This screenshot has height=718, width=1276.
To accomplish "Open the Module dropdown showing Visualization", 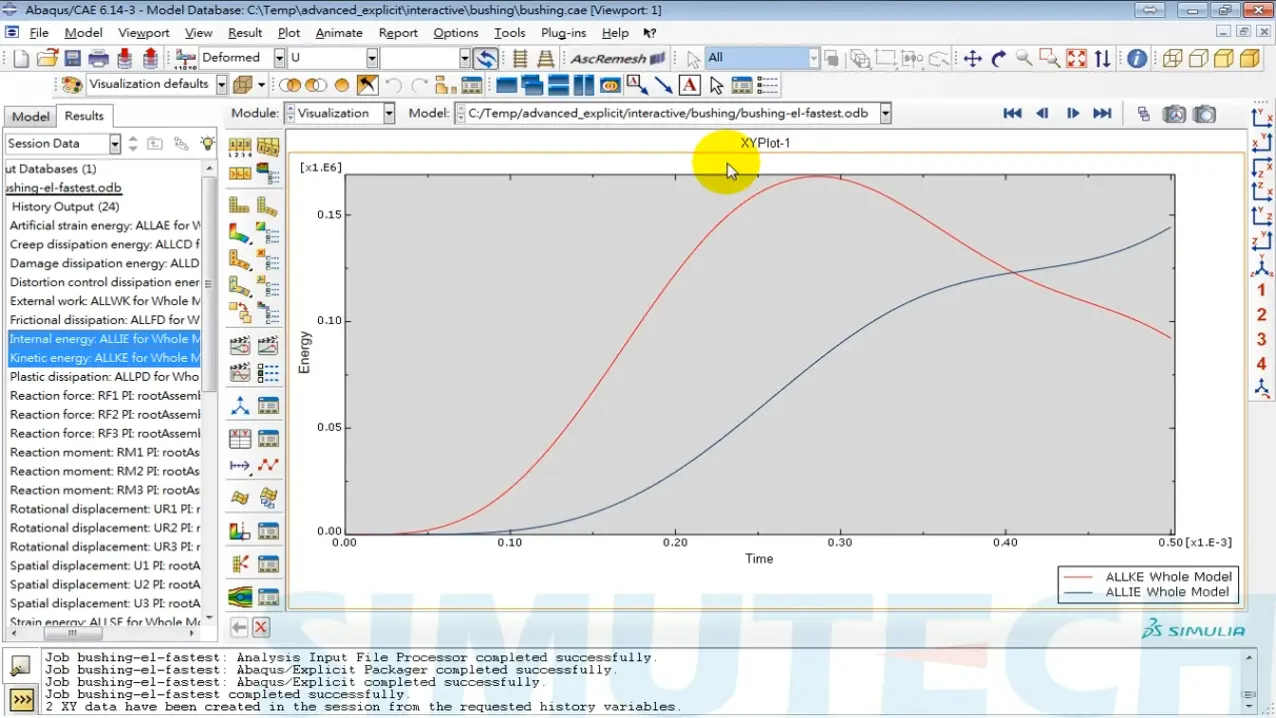I will (x=390, y=113).
